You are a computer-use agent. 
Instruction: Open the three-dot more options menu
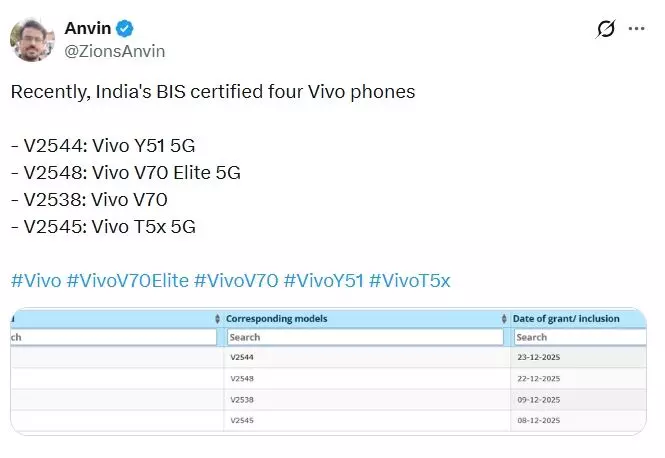click(637, 29)
